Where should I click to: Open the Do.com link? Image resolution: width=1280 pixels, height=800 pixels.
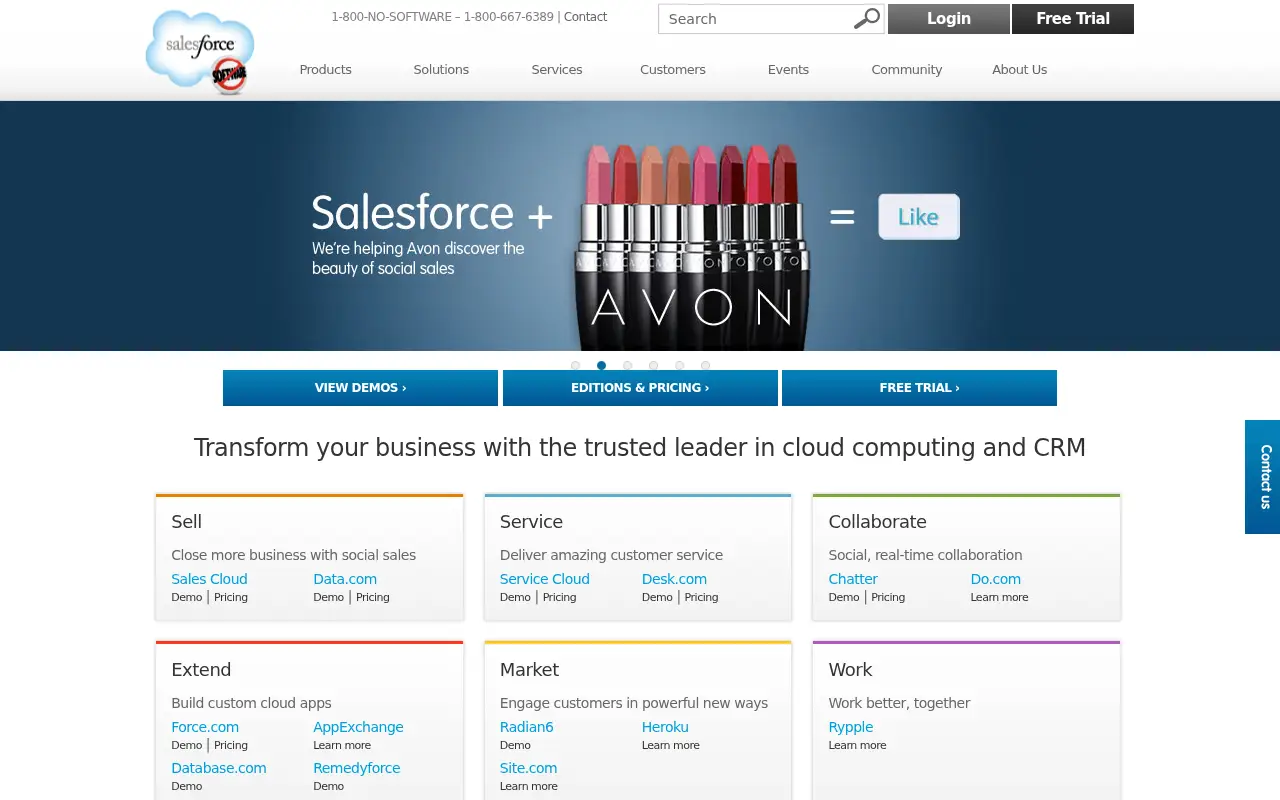[x=996, y=579]
